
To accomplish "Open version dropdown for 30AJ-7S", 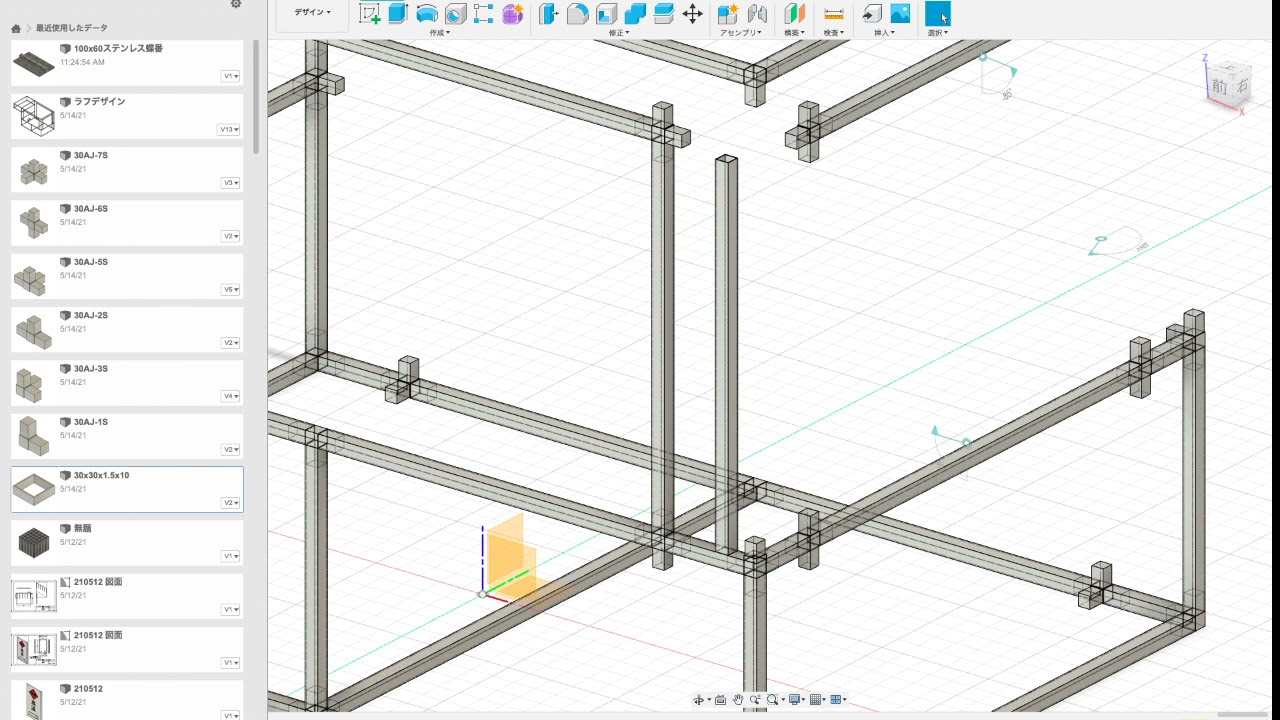I will (231, 183).
